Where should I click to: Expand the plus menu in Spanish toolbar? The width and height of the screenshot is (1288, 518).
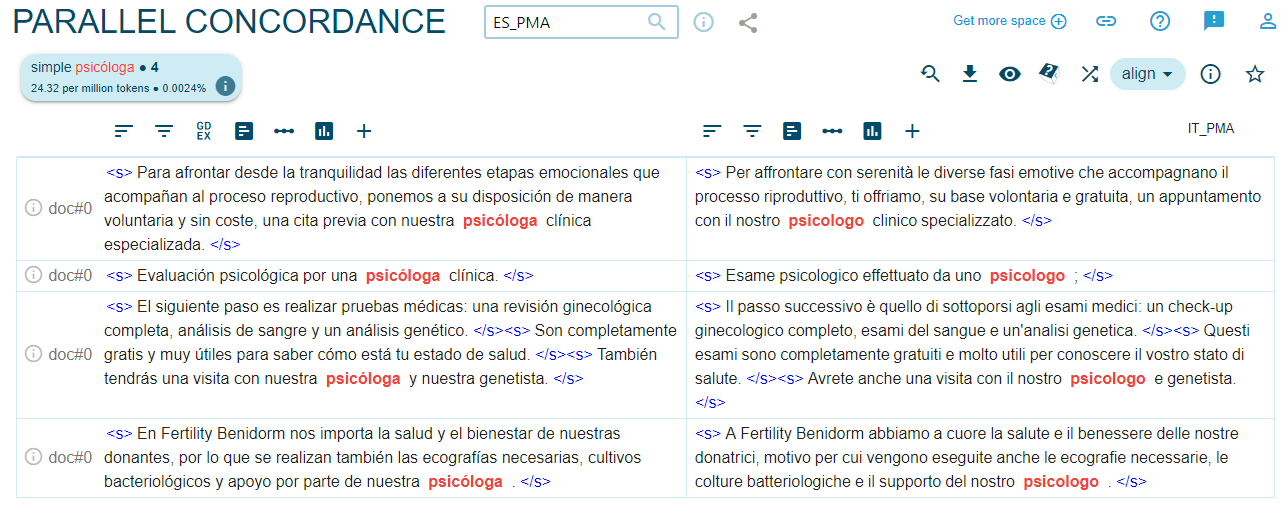click(x=364, y=131)
